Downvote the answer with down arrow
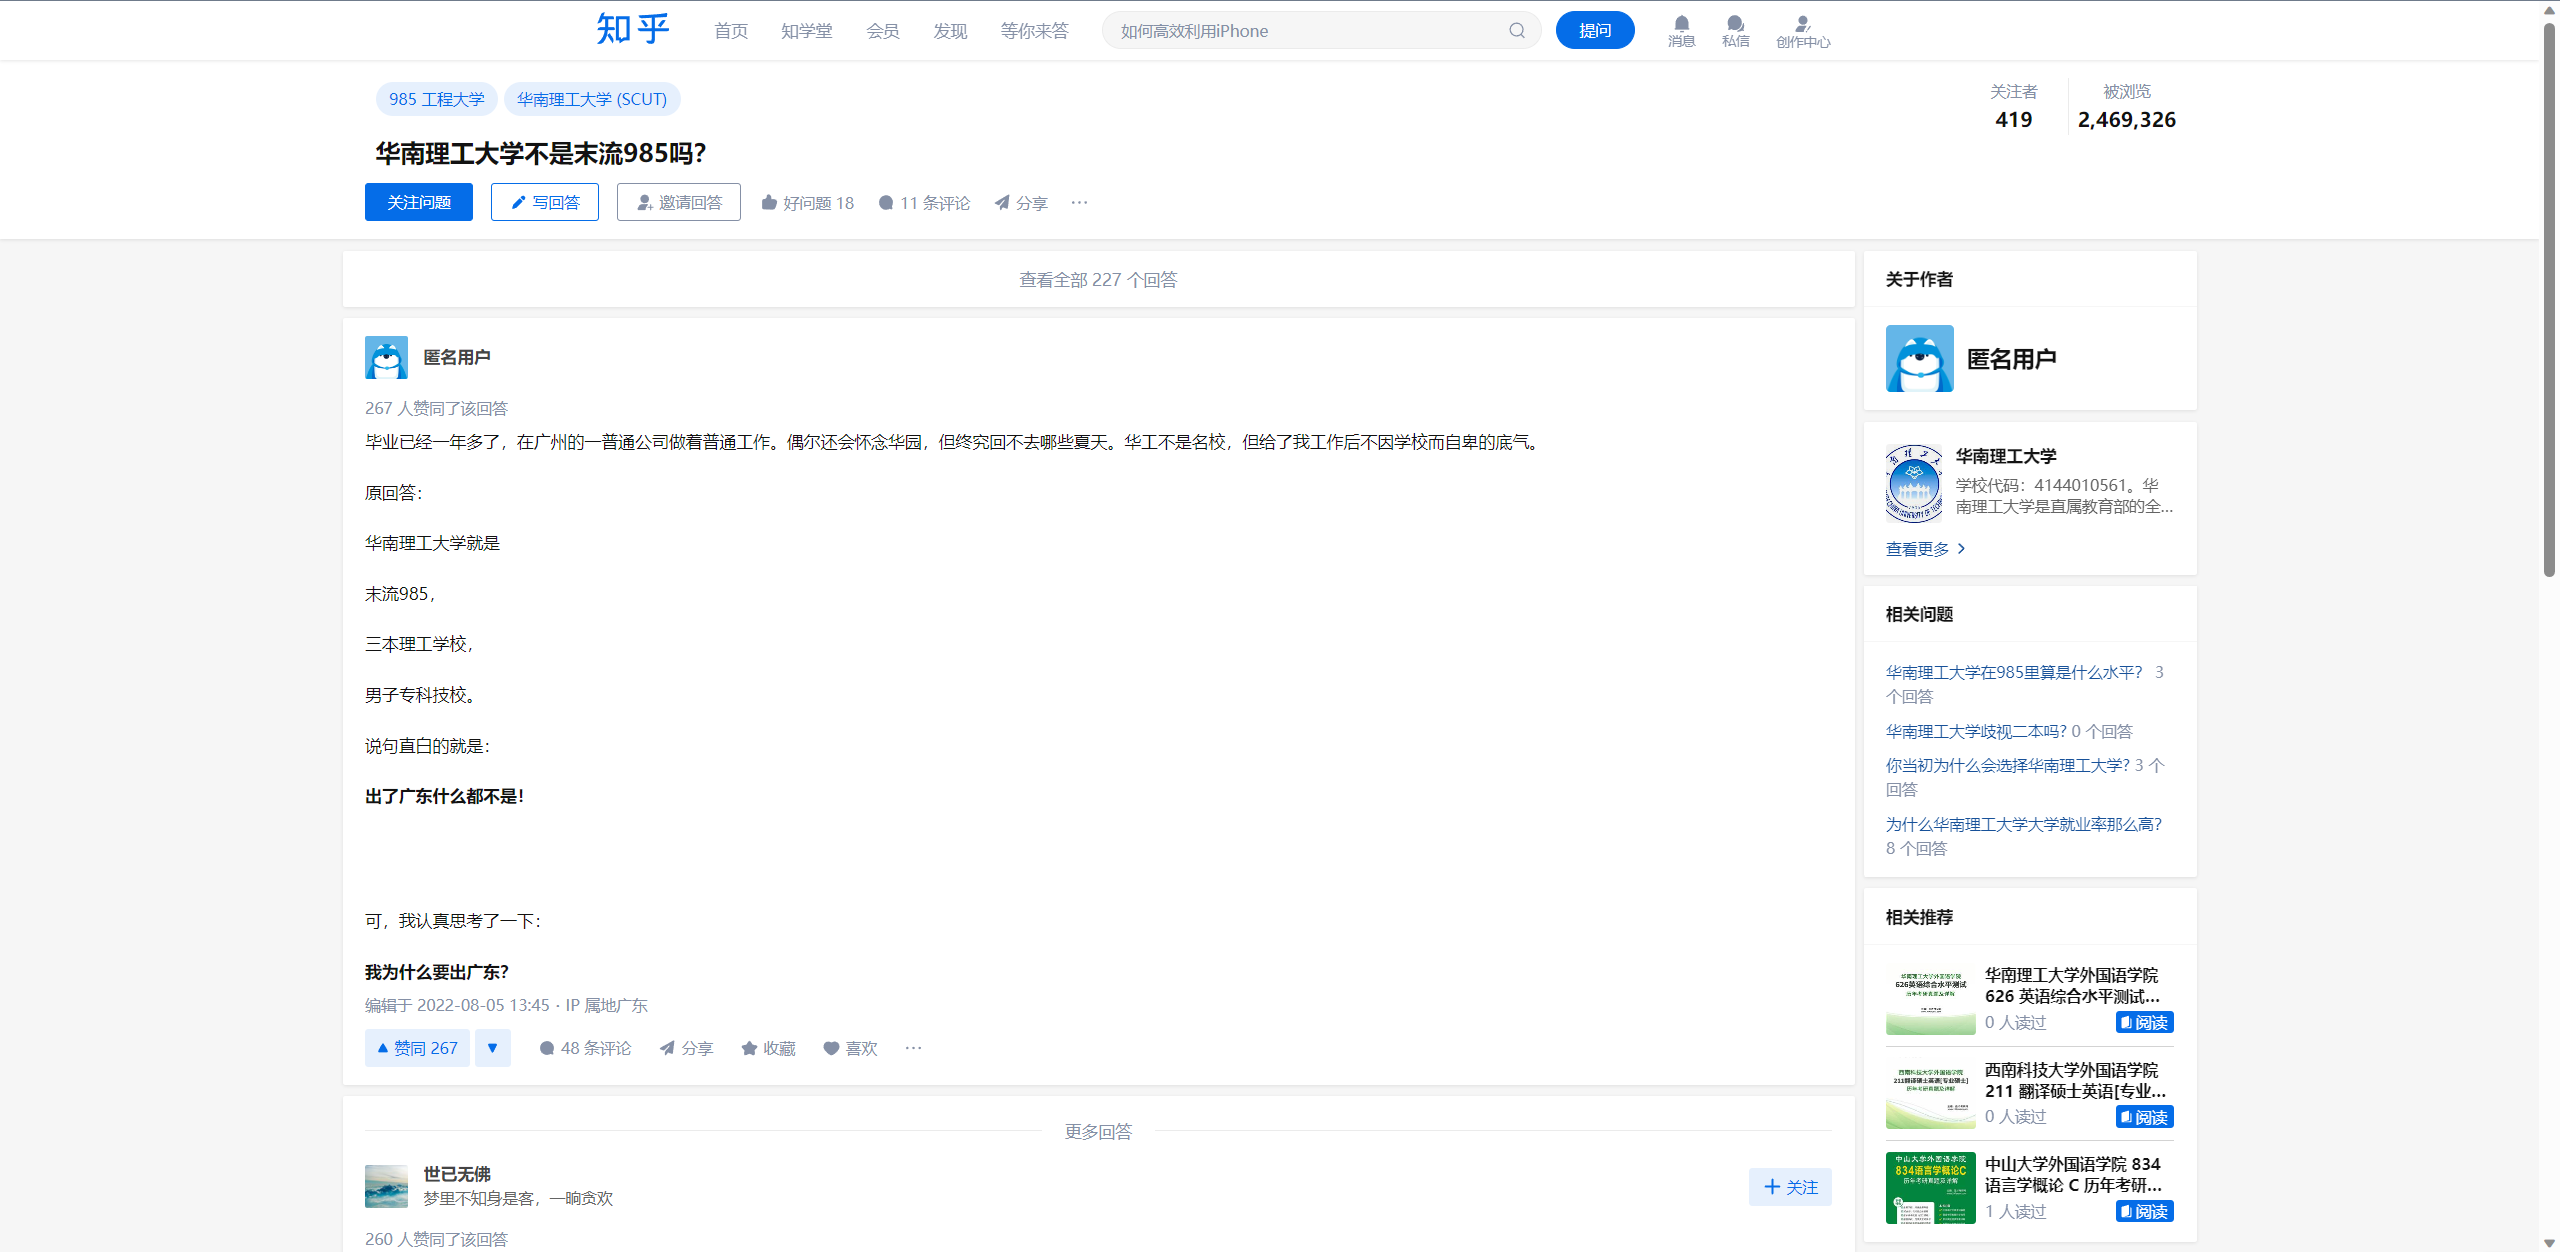Image resolution: width=2560 pixels, height=1252 pixels. 492,1048
